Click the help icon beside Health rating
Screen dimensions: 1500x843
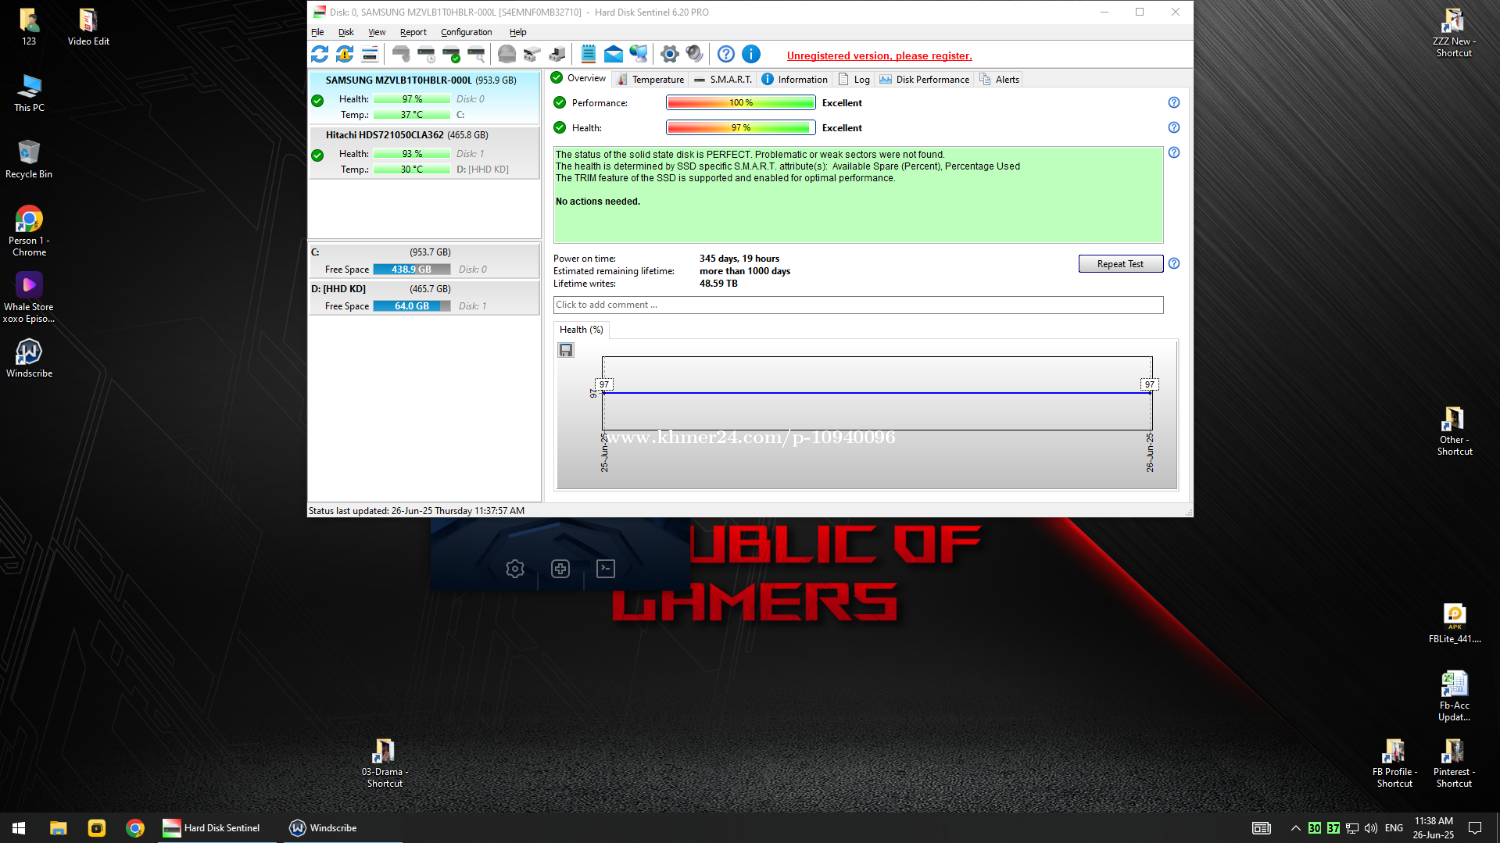coord(1174,127)
